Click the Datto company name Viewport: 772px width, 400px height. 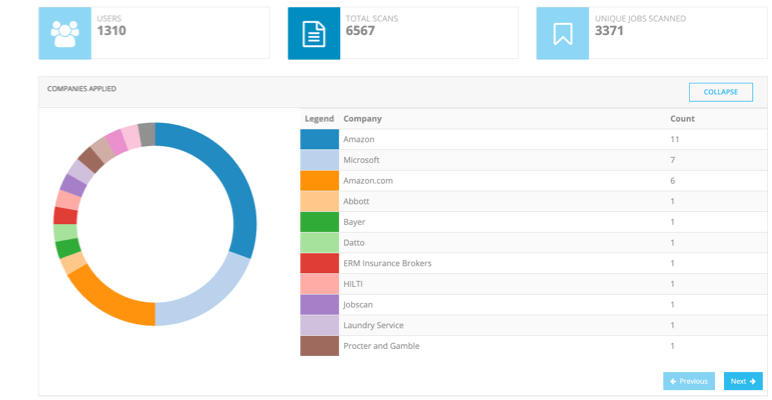pyautogui.click(x=354, y=243)
